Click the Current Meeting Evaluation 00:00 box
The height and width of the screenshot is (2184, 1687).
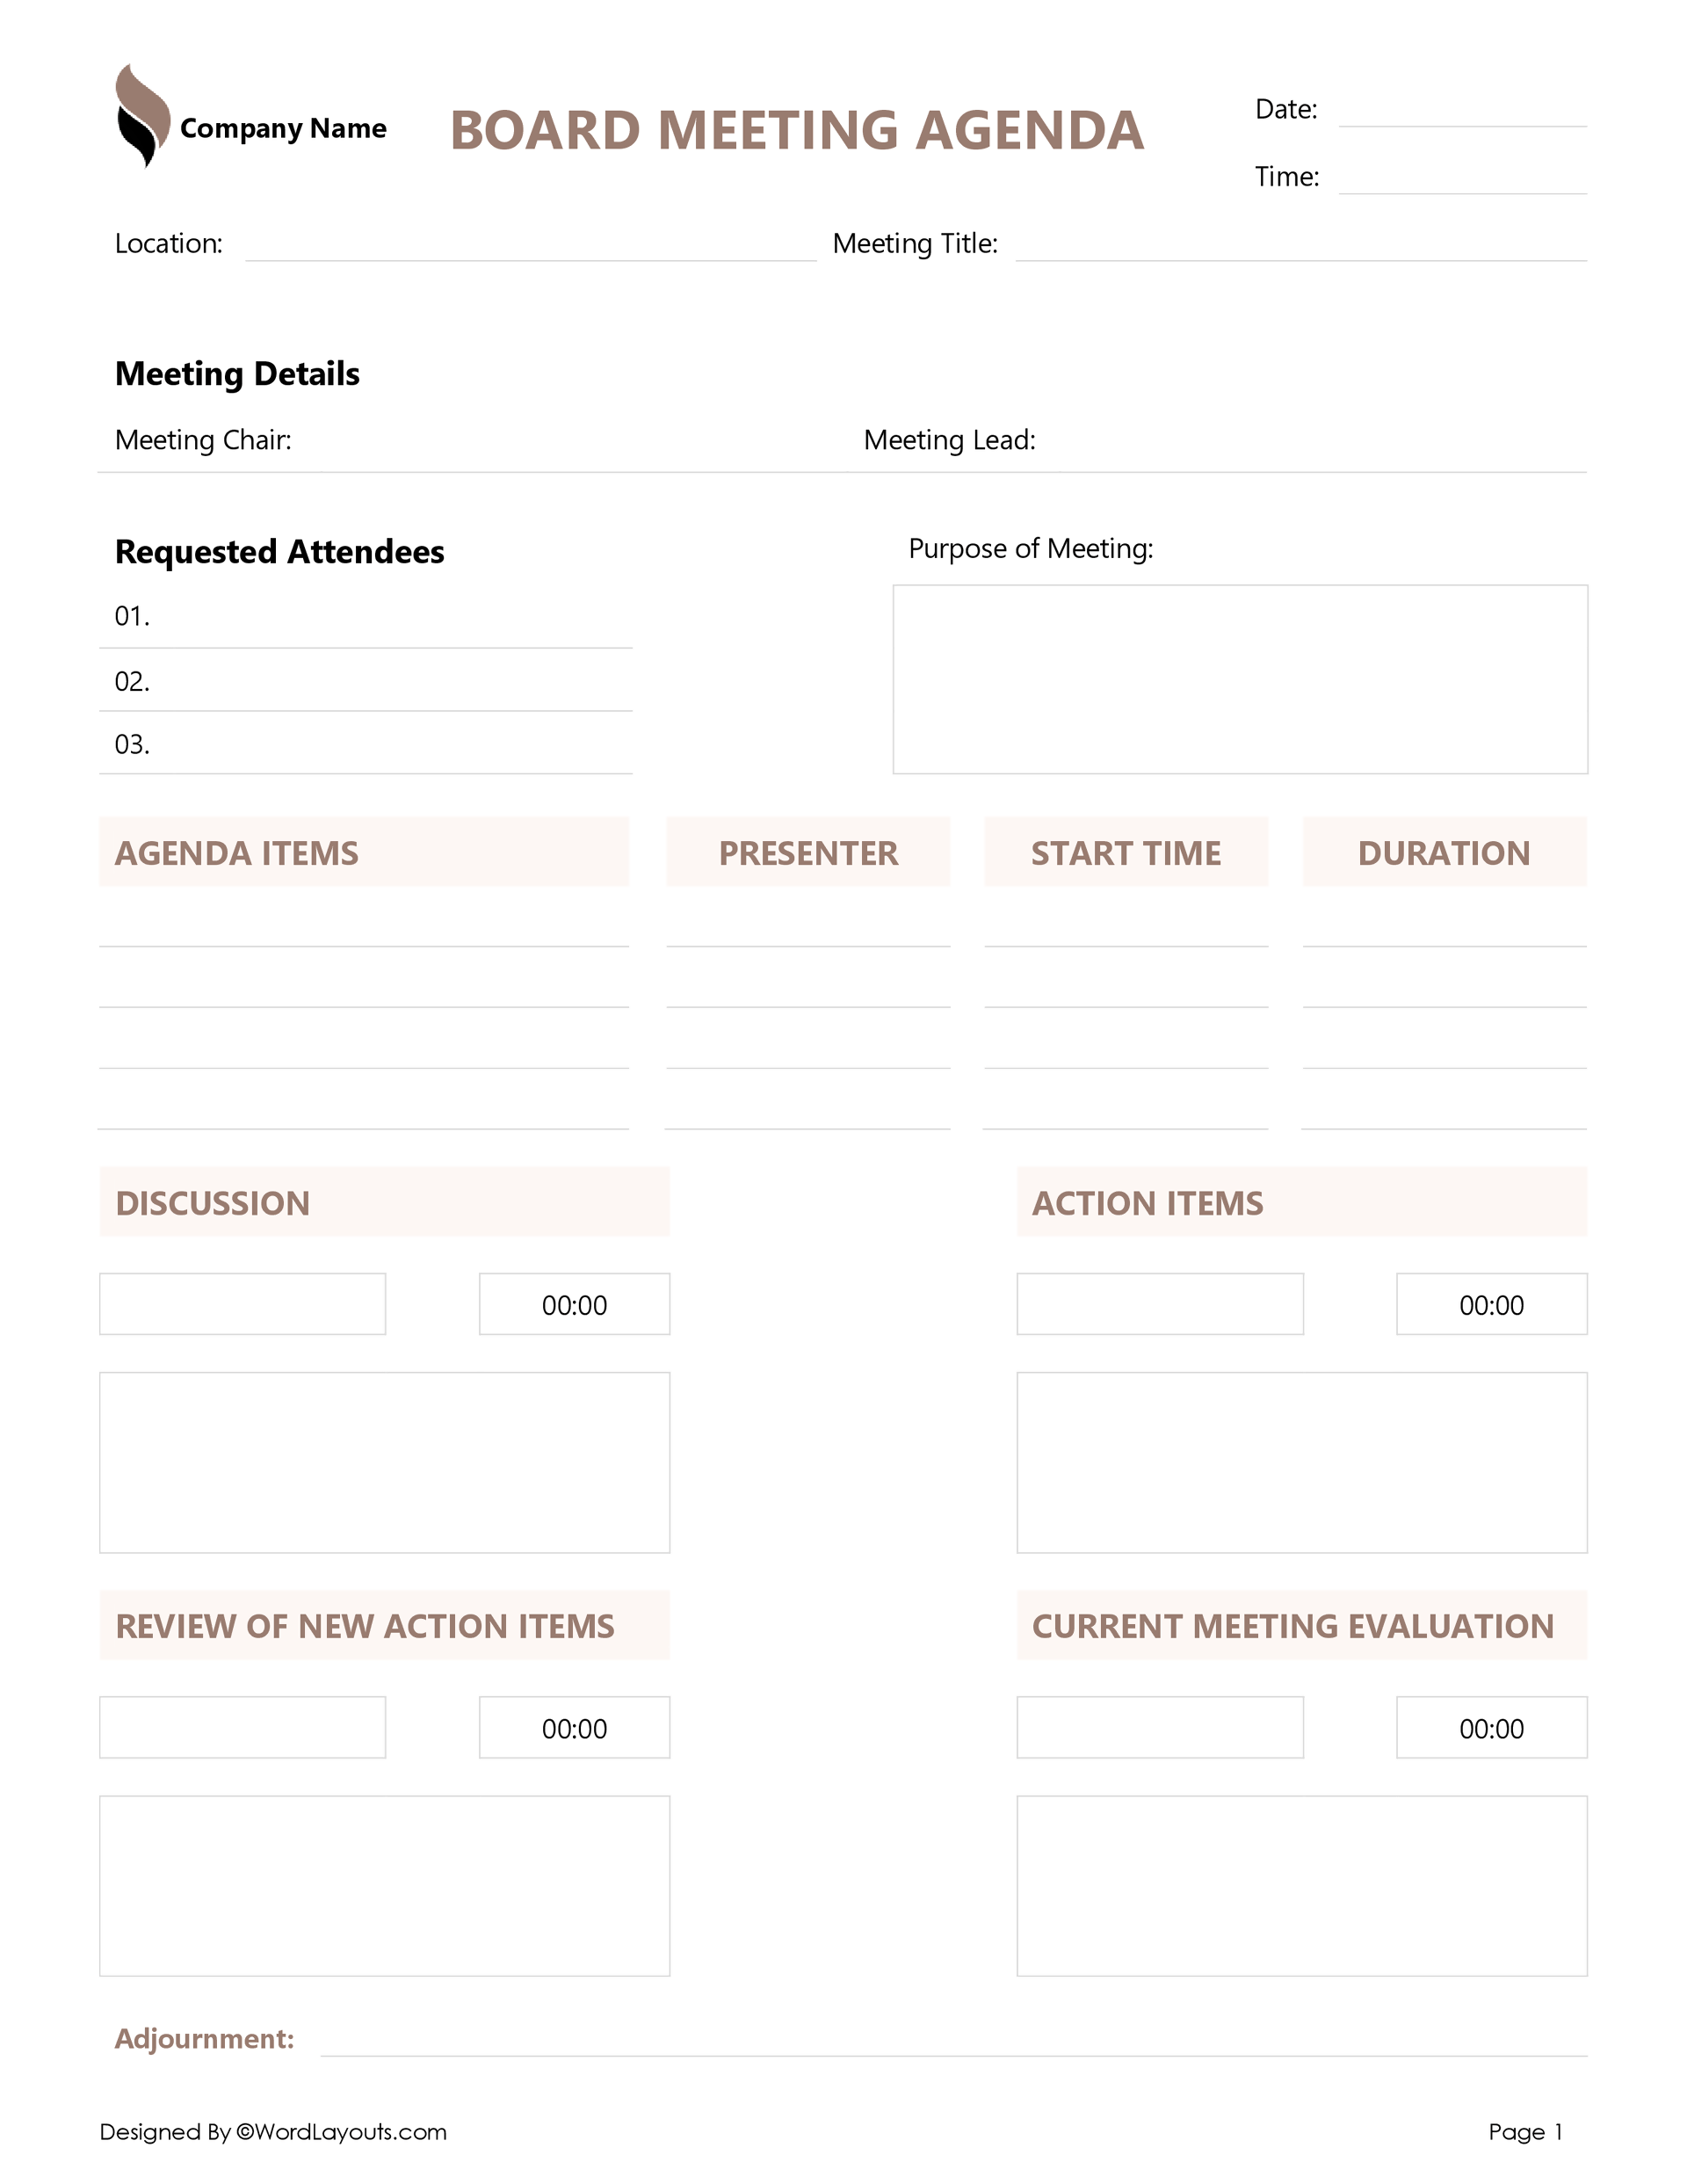[1491, 1727]
